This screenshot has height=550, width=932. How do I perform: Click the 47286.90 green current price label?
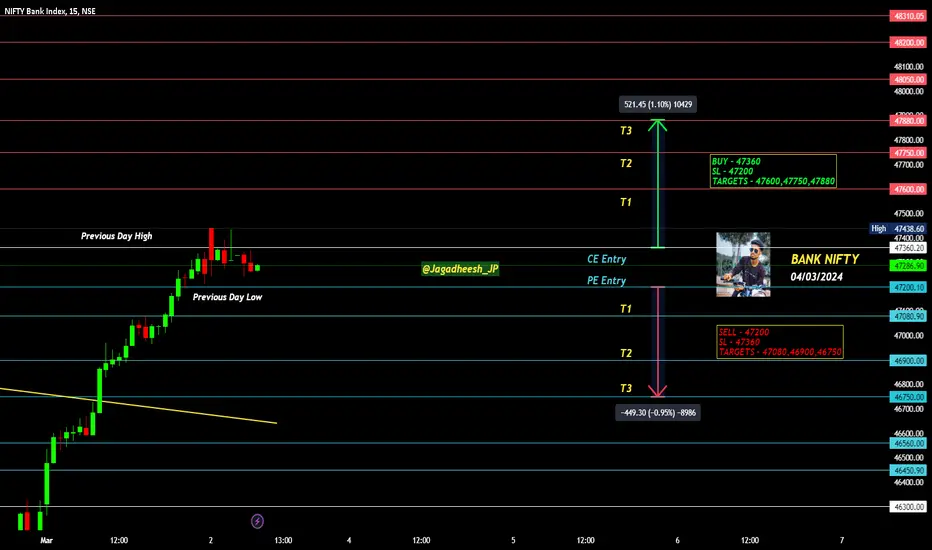(x=908, y=265)
